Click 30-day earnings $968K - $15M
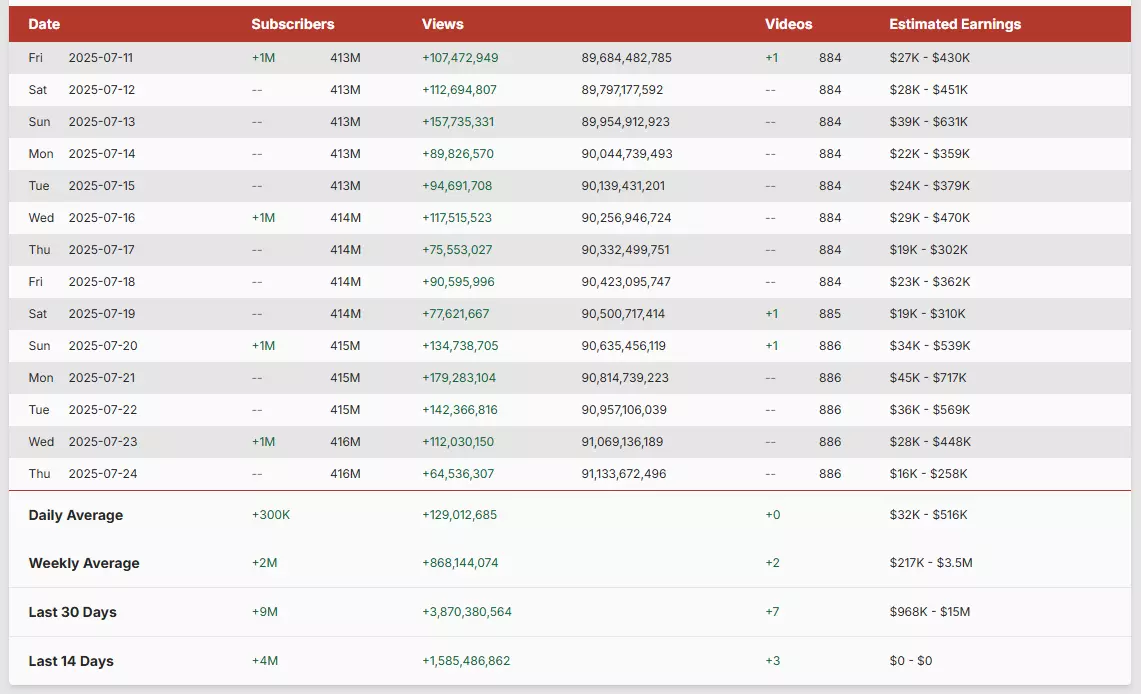 click(929, 612)
